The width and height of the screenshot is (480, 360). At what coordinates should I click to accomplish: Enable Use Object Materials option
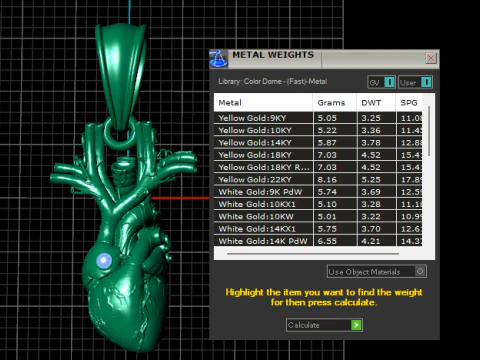(x=377, y=272)
